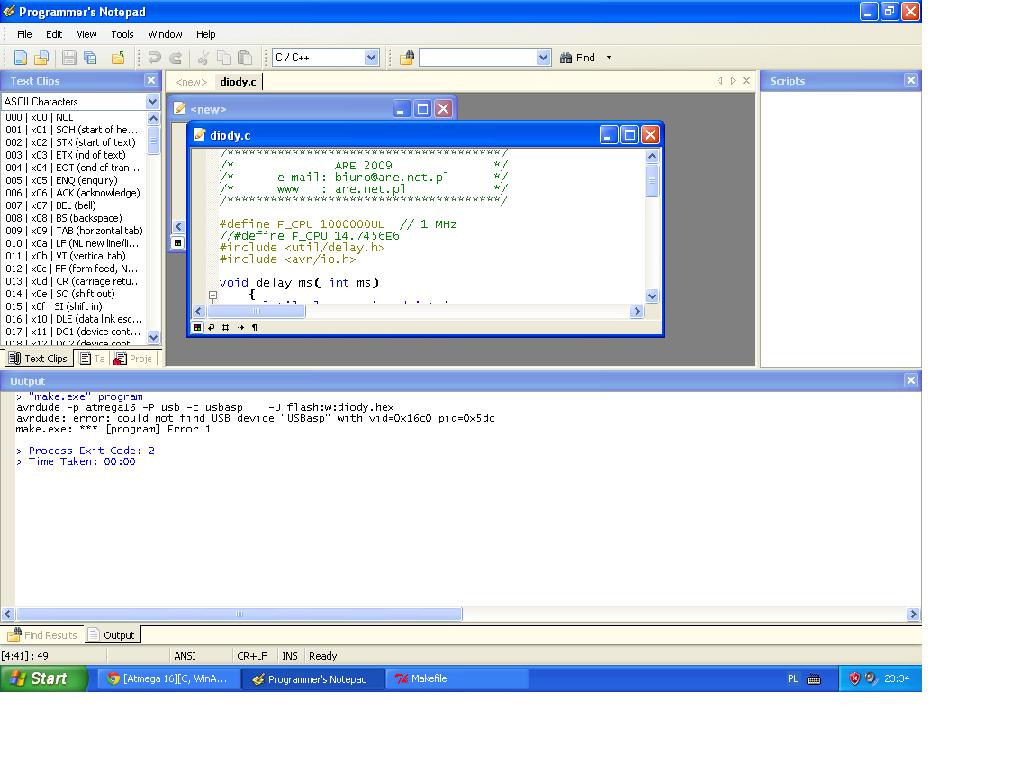The width and height of the screenshot is (1024, 768).
Task: Toggle paragraph marks in diody.c editor
Action: pyautogui.click(x=254, y=327)
